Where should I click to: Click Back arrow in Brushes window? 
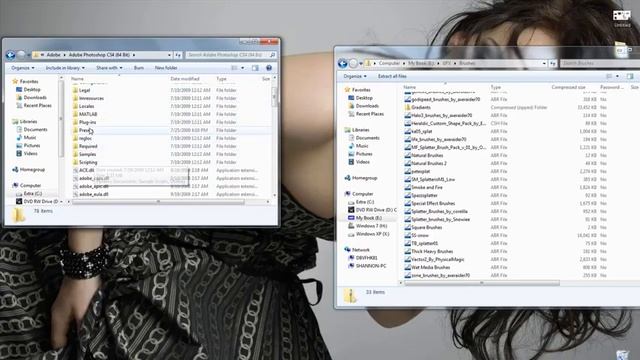click(x=342, y=63)
